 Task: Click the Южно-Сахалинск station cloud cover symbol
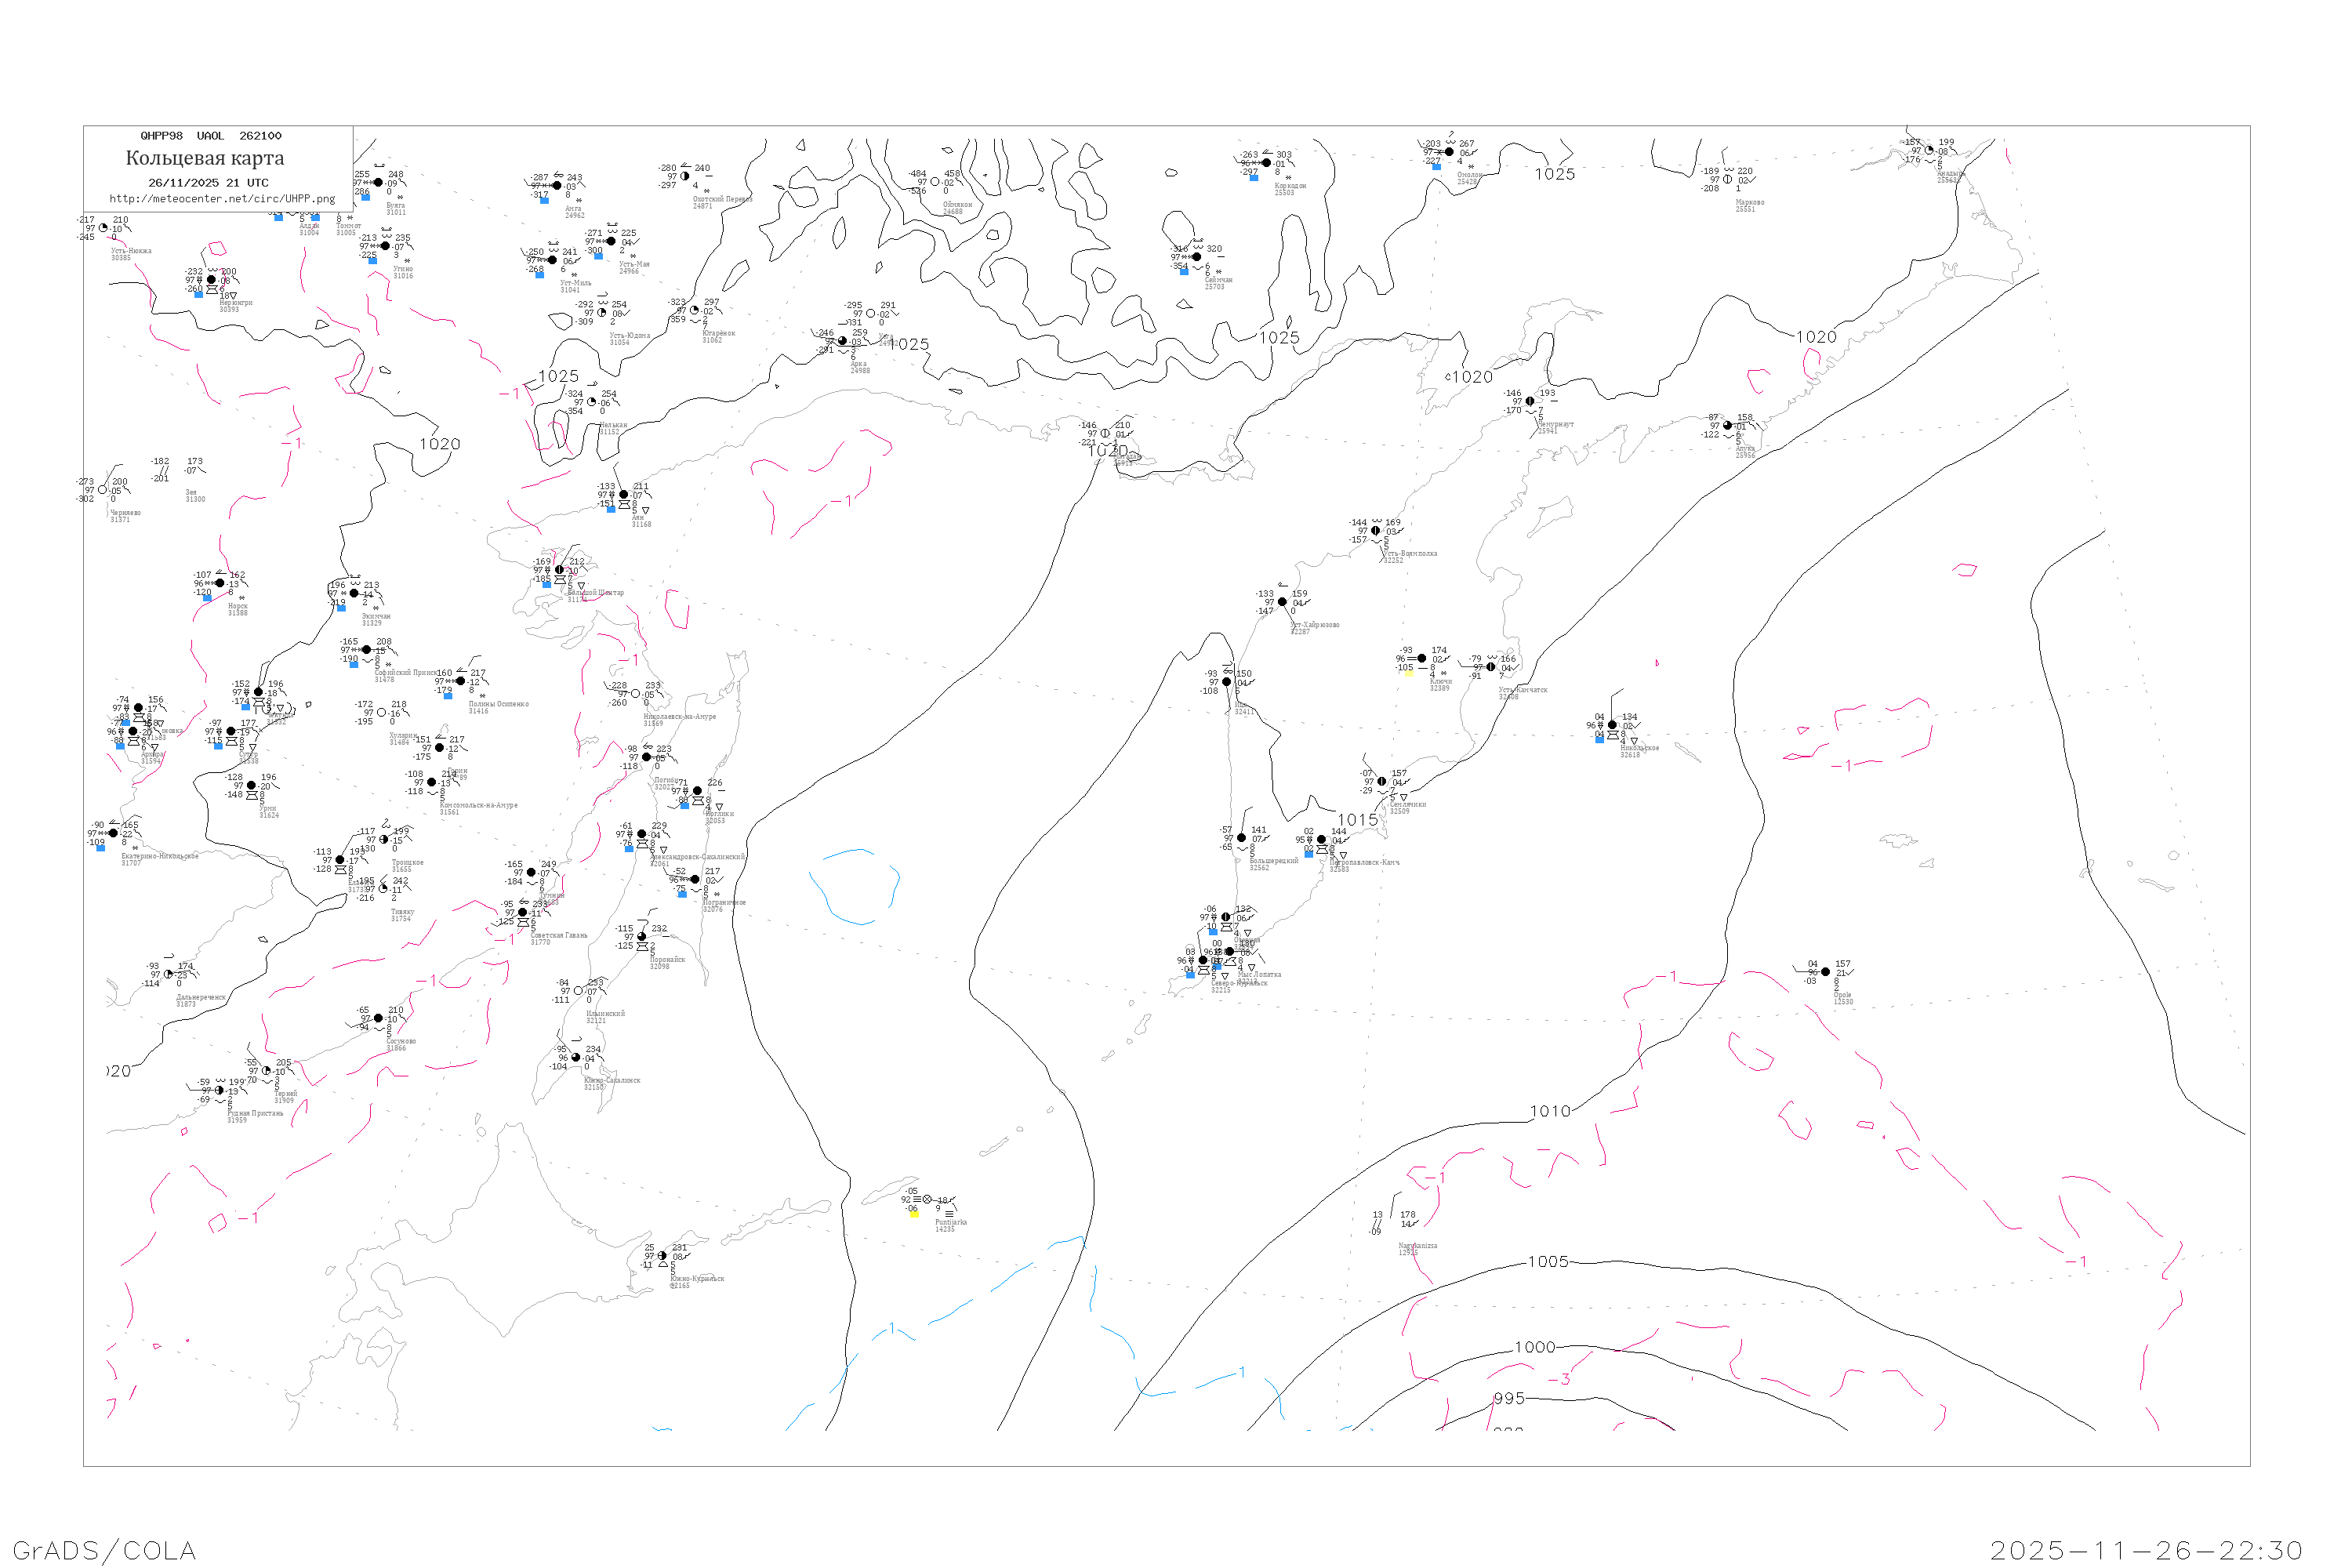576,1058
